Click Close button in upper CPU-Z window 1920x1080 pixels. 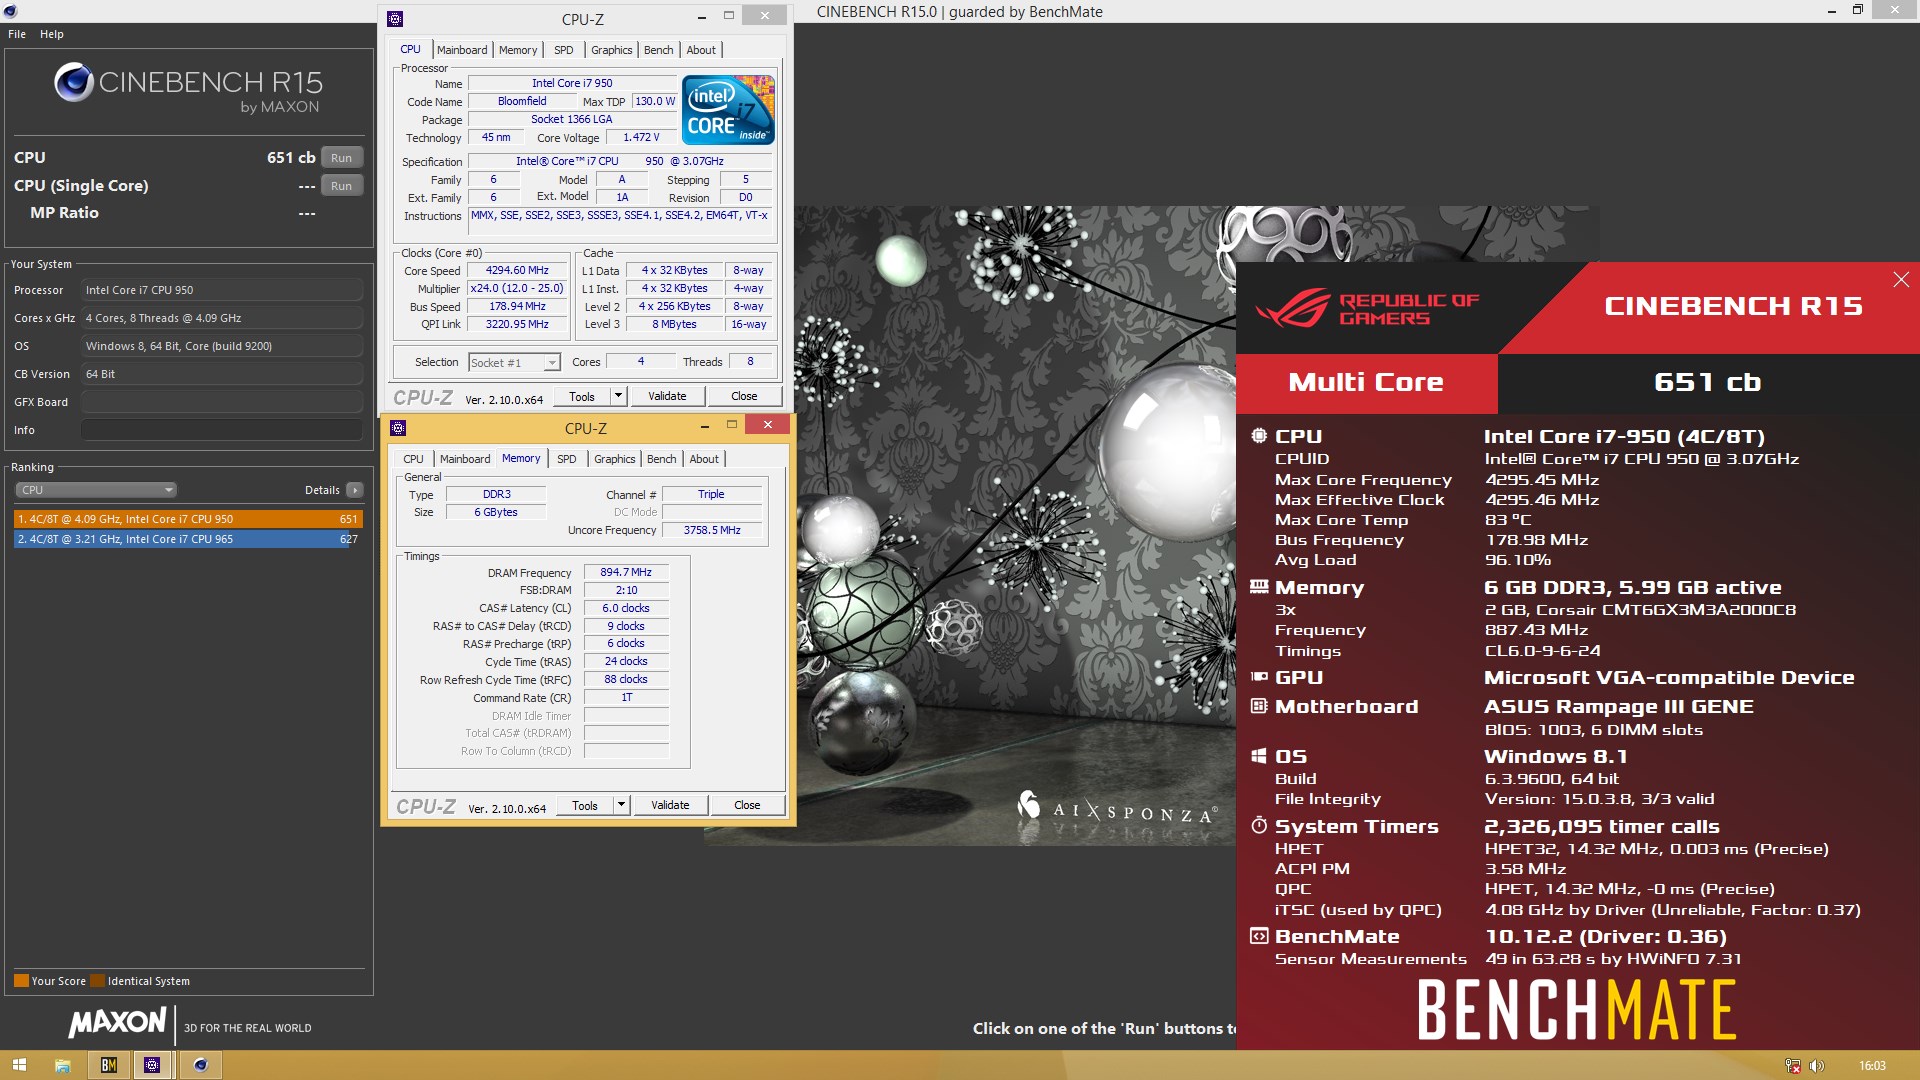[744, 396]
